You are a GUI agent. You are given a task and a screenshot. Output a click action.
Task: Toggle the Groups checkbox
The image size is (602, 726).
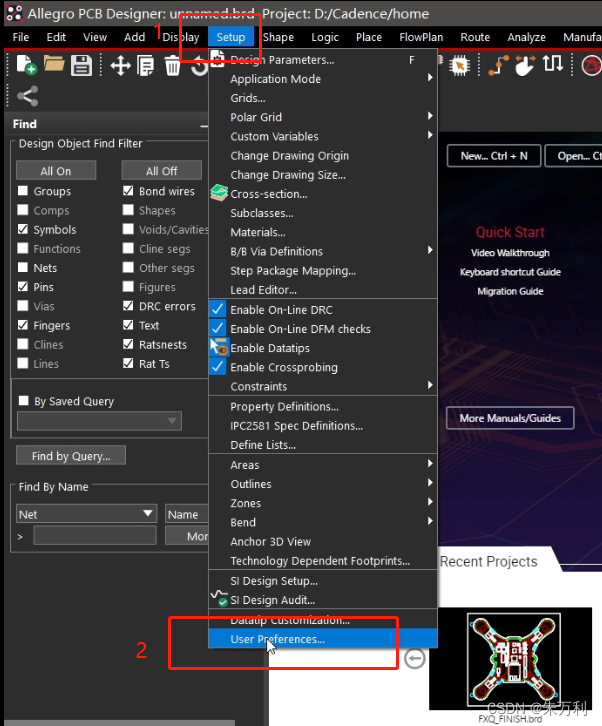[23, 191]
